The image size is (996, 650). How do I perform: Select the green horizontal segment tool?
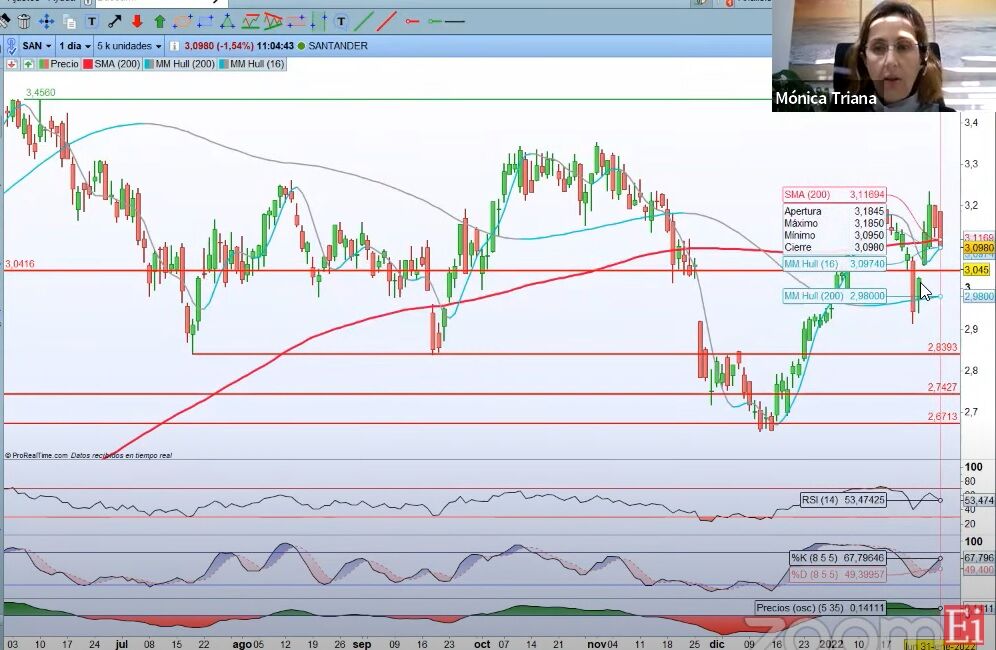[x=434, y=22]
